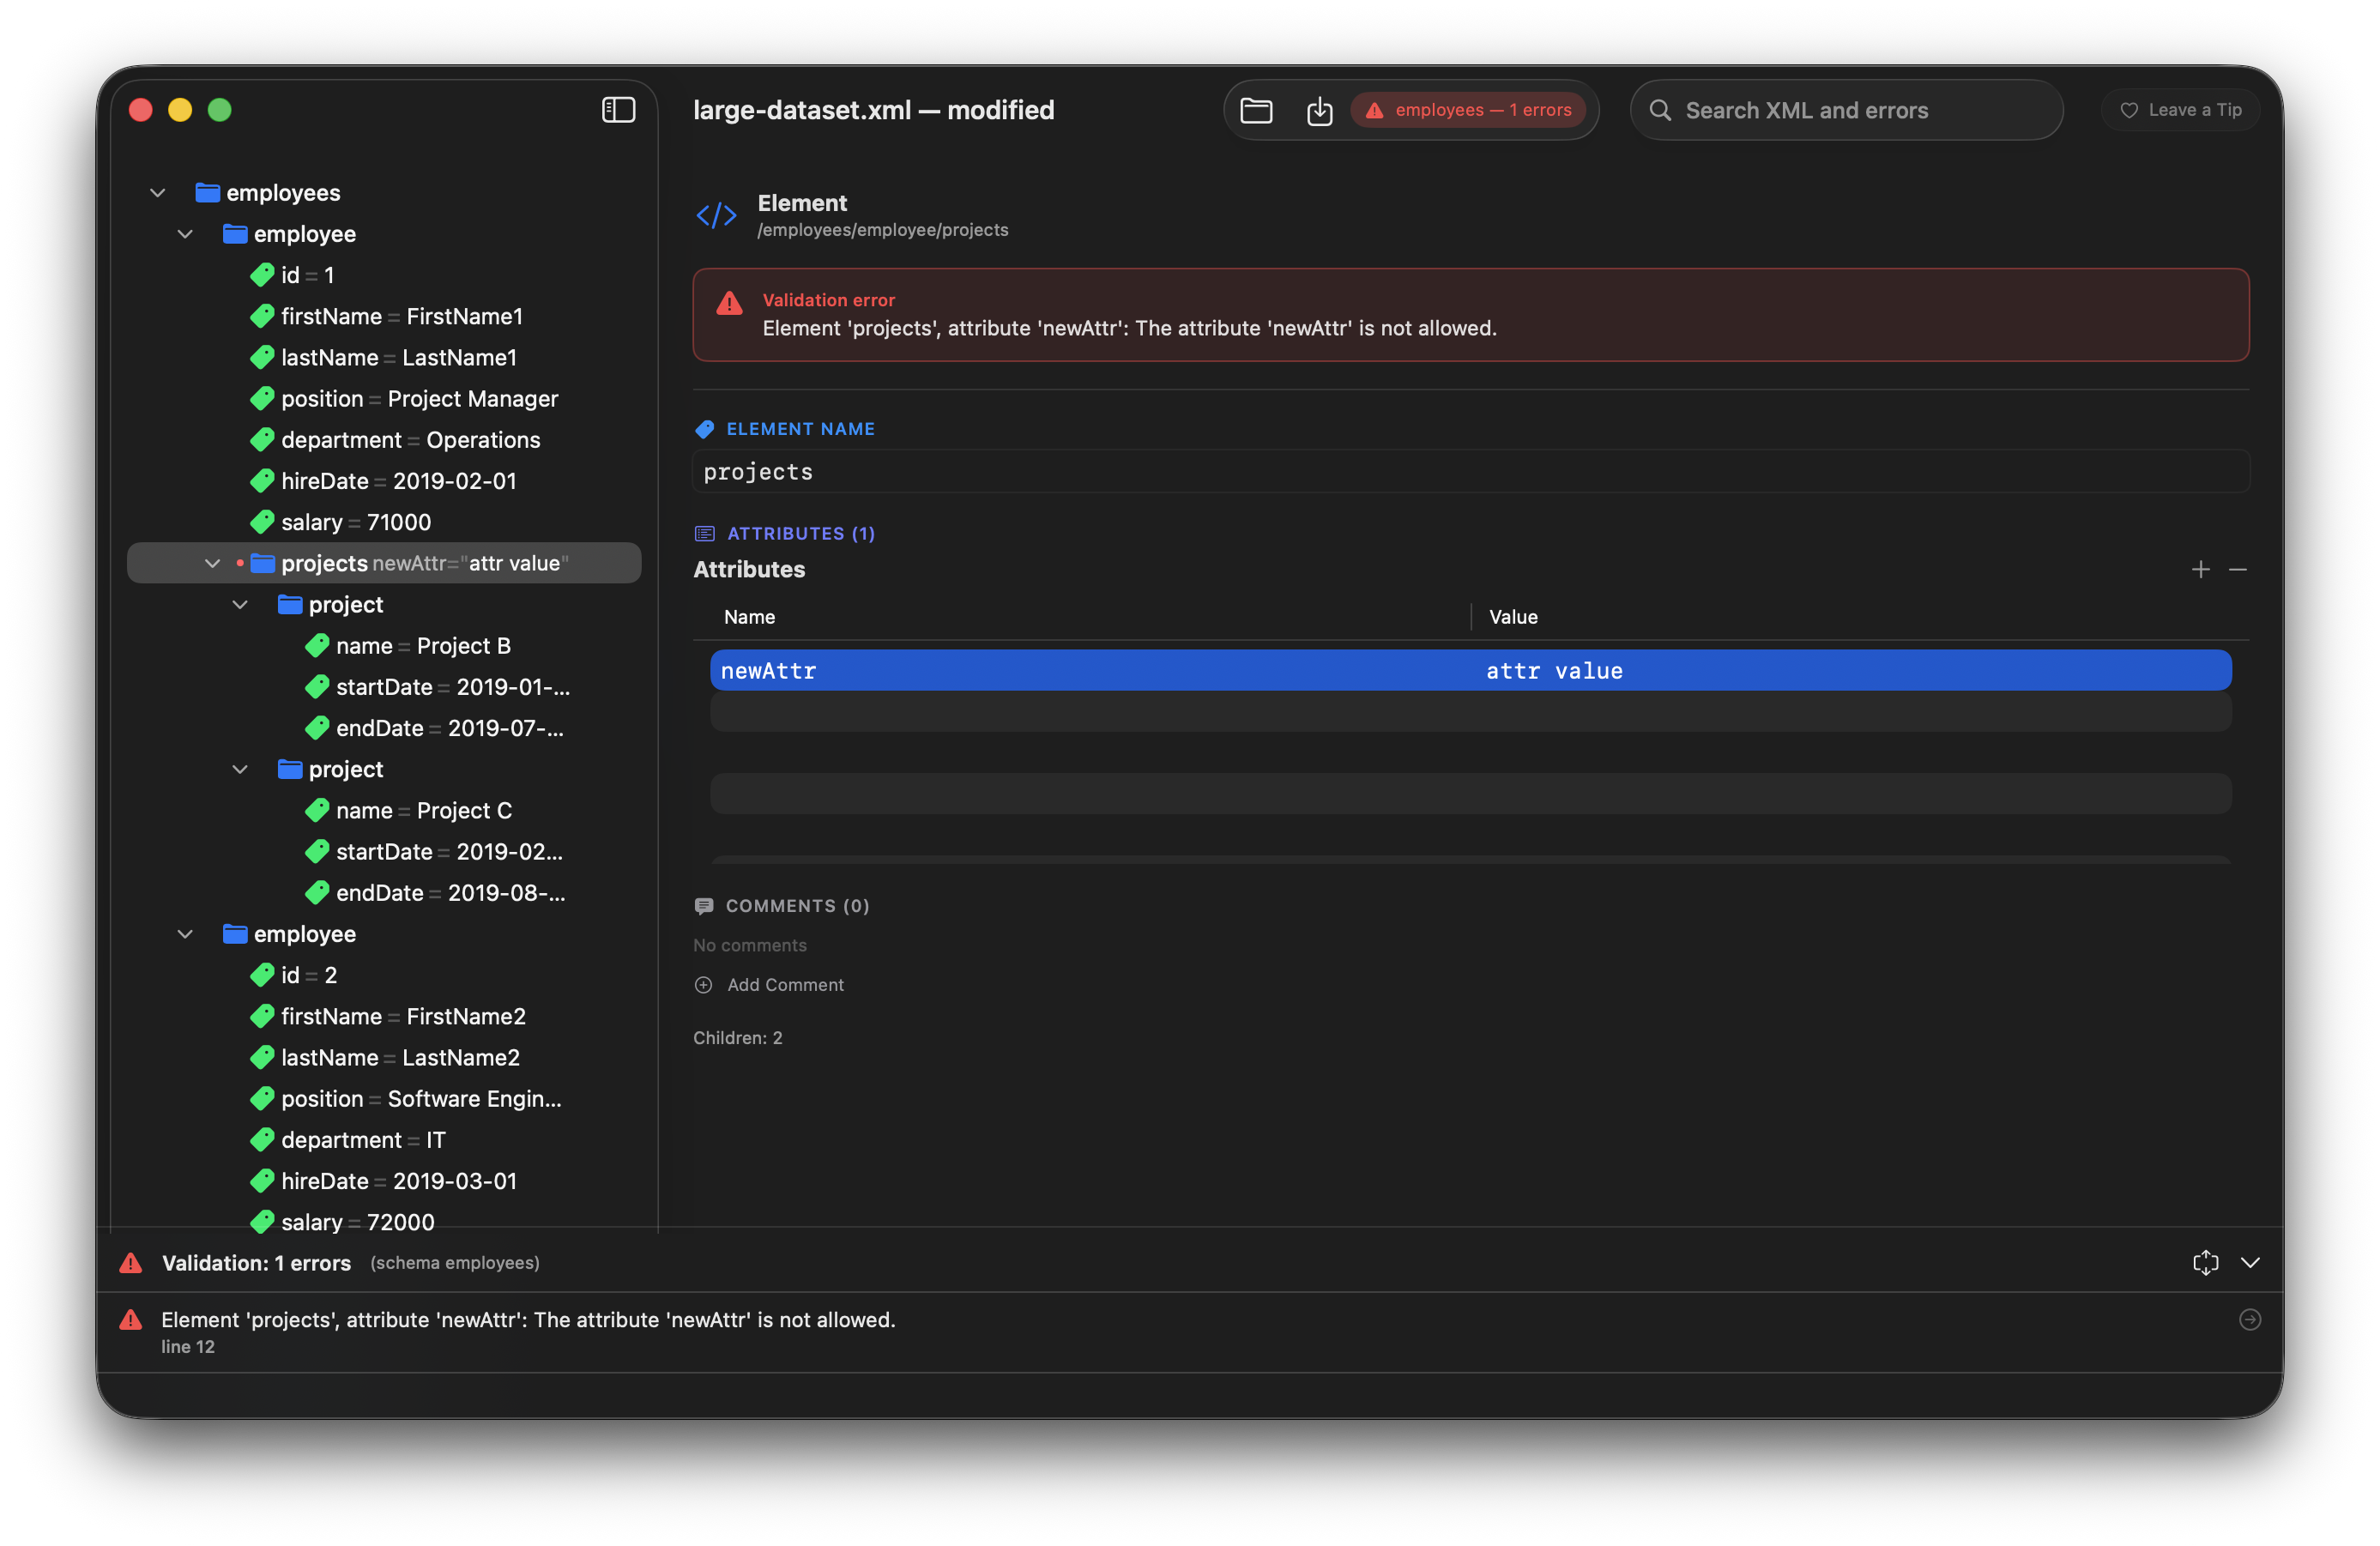Click the folder icon of first employee
Viewport: 2380px width, 1546px height.
235,234
